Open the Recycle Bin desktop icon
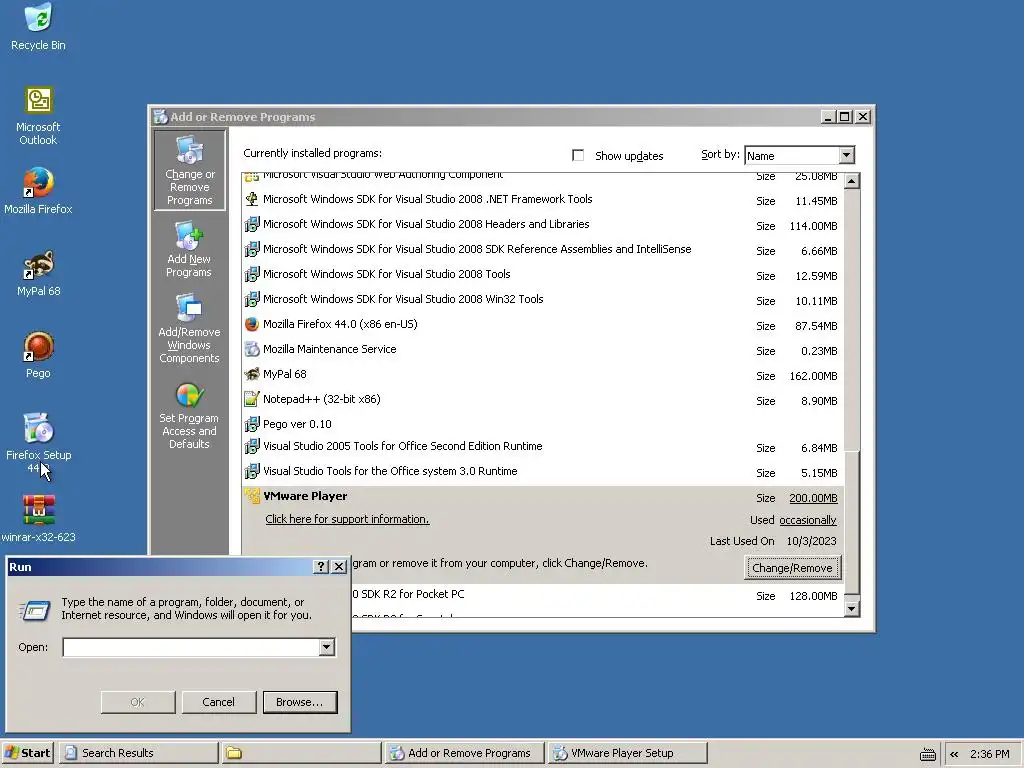 [x=38, y=27]
